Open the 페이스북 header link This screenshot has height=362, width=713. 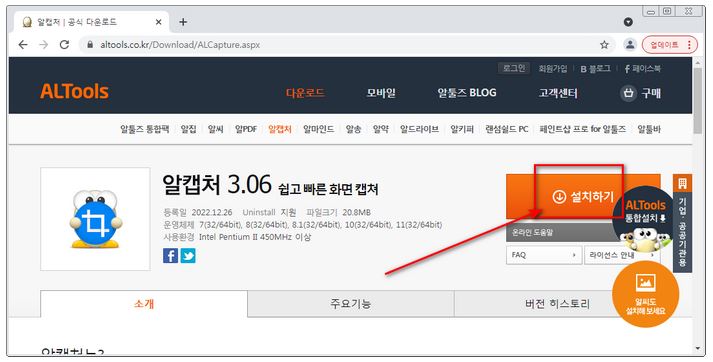coord(643,69)
